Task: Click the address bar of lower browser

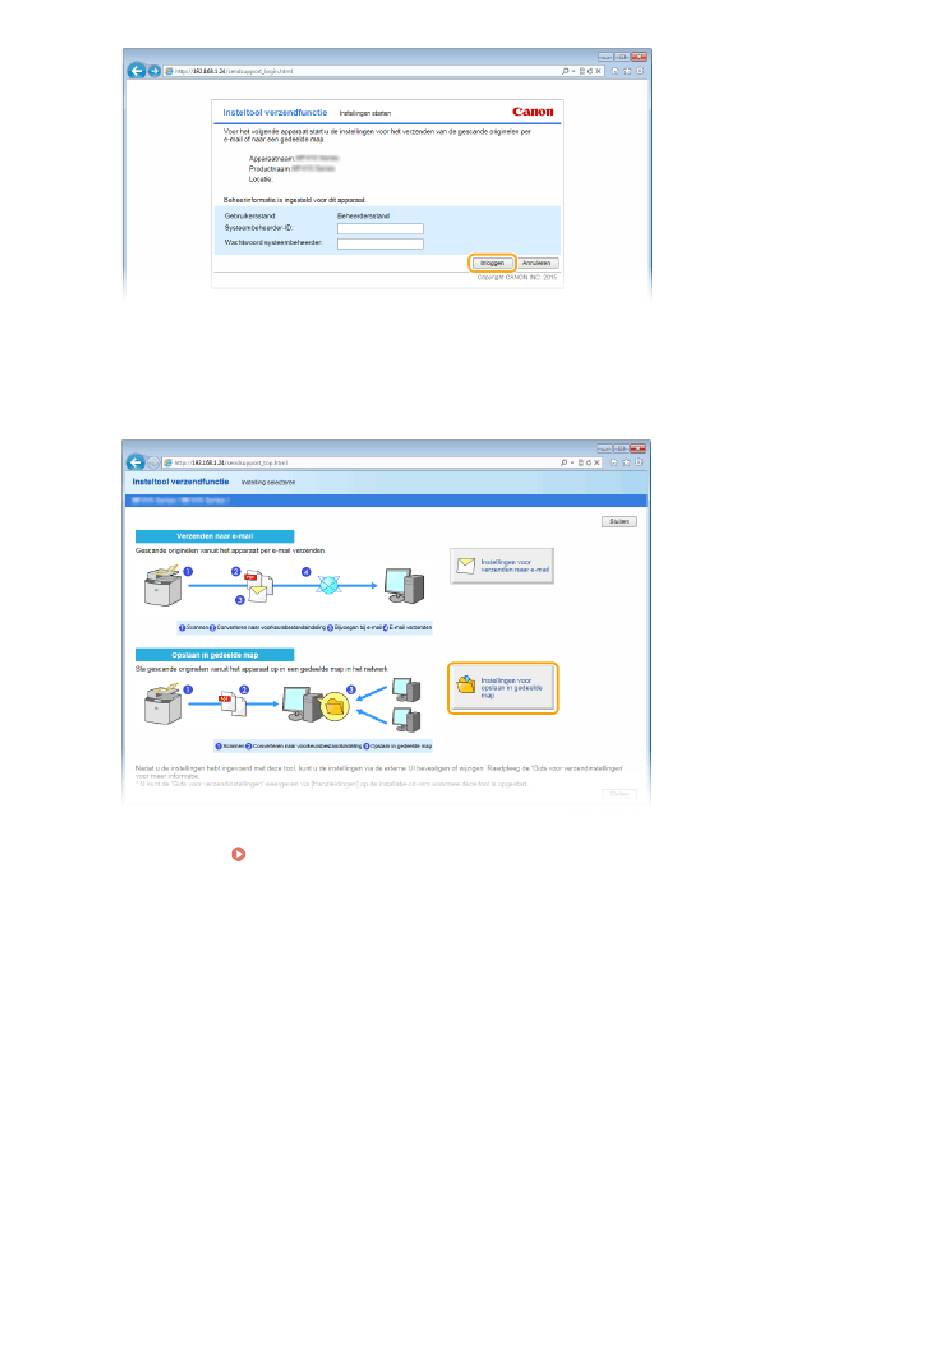Action: [360, 463]
